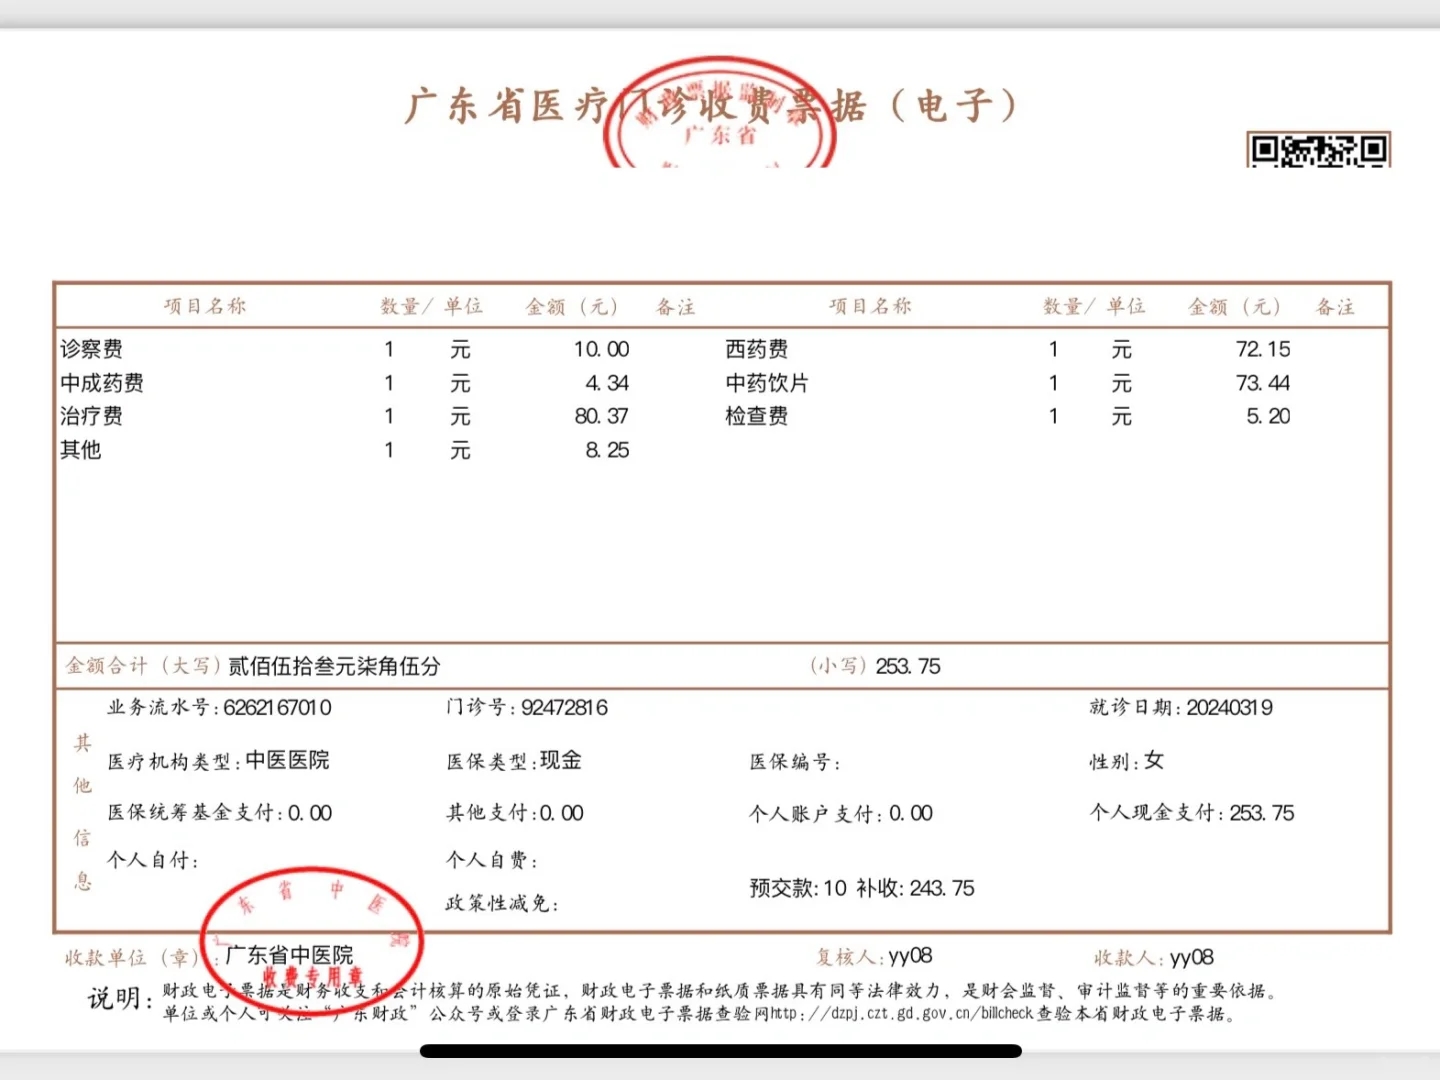Click 其他支付 value 0.00
This screenshot has width=1440, height=1080.
pos(562,813)
